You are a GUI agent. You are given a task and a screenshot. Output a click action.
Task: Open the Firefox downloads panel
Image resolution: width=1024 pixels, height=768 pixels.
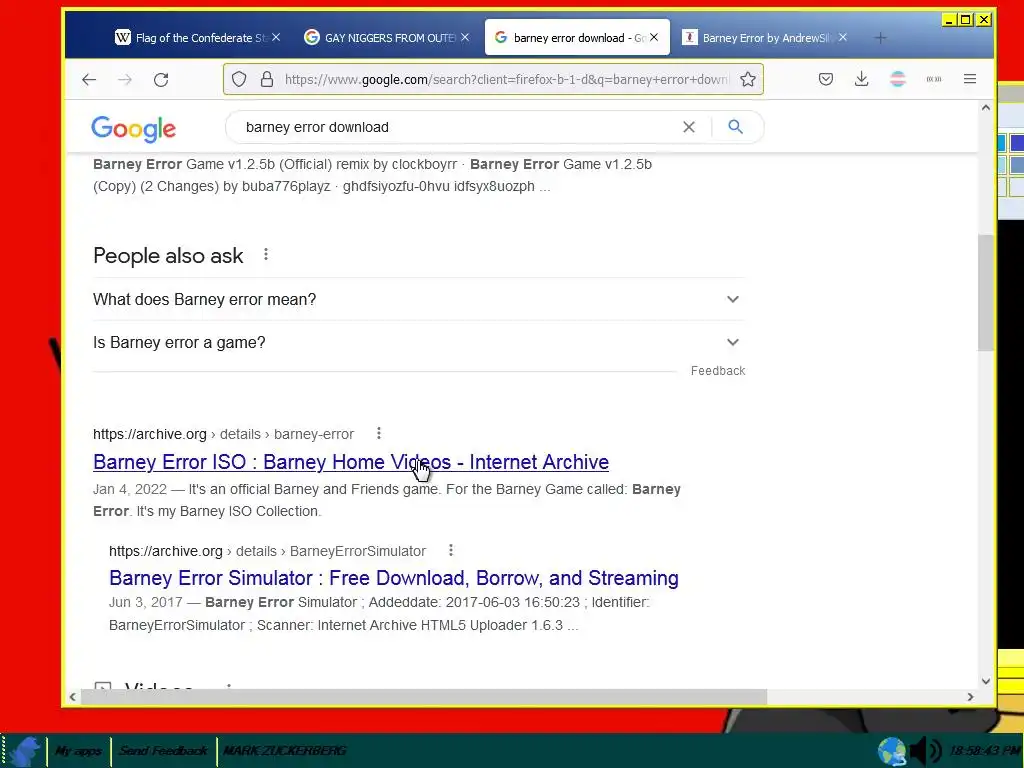861,80
